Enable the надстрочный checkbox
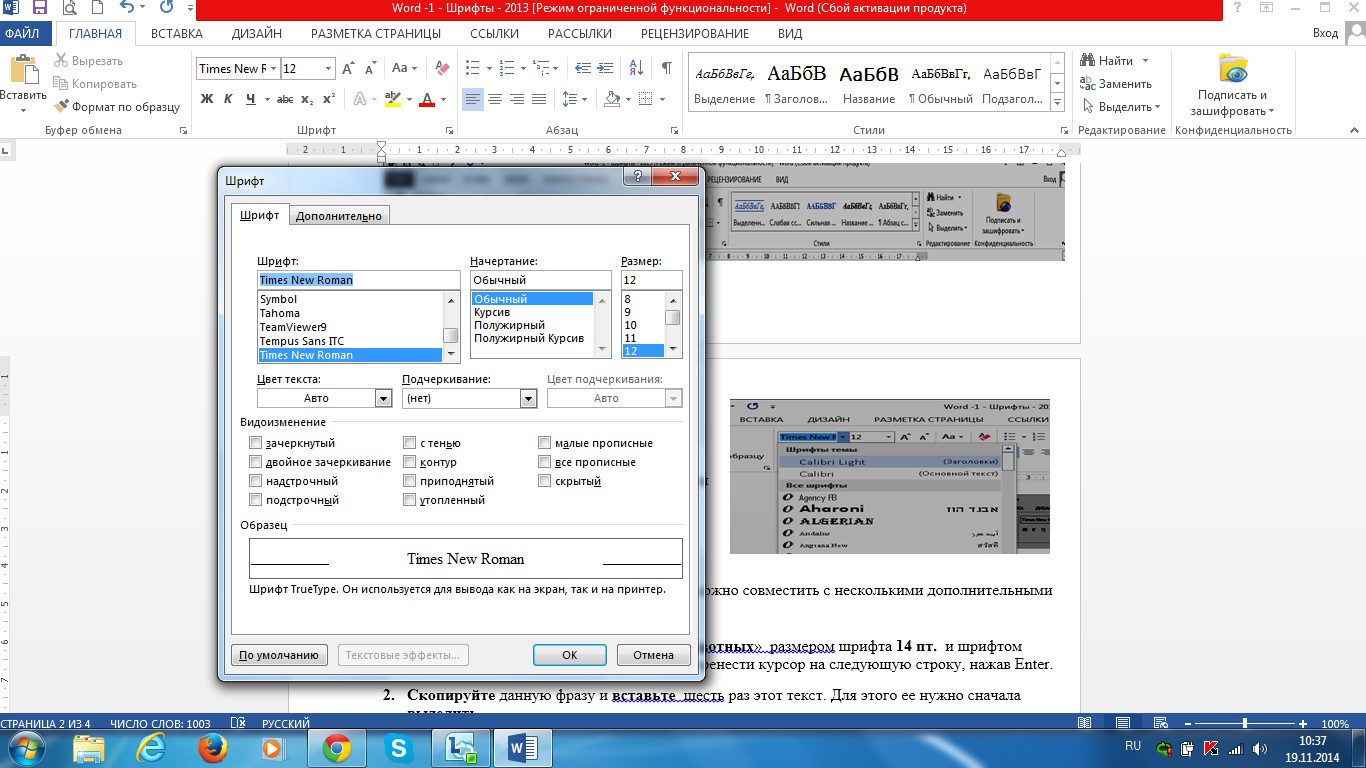The image size is (1366, 768). pyautogui.click(x=256, y=481)
